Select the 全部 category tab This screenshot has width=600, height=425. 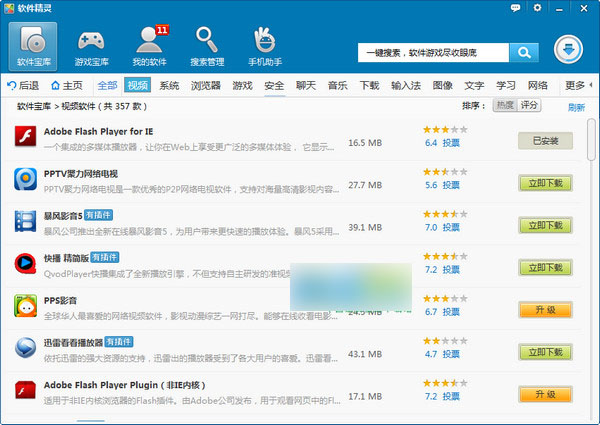point(107,85)
